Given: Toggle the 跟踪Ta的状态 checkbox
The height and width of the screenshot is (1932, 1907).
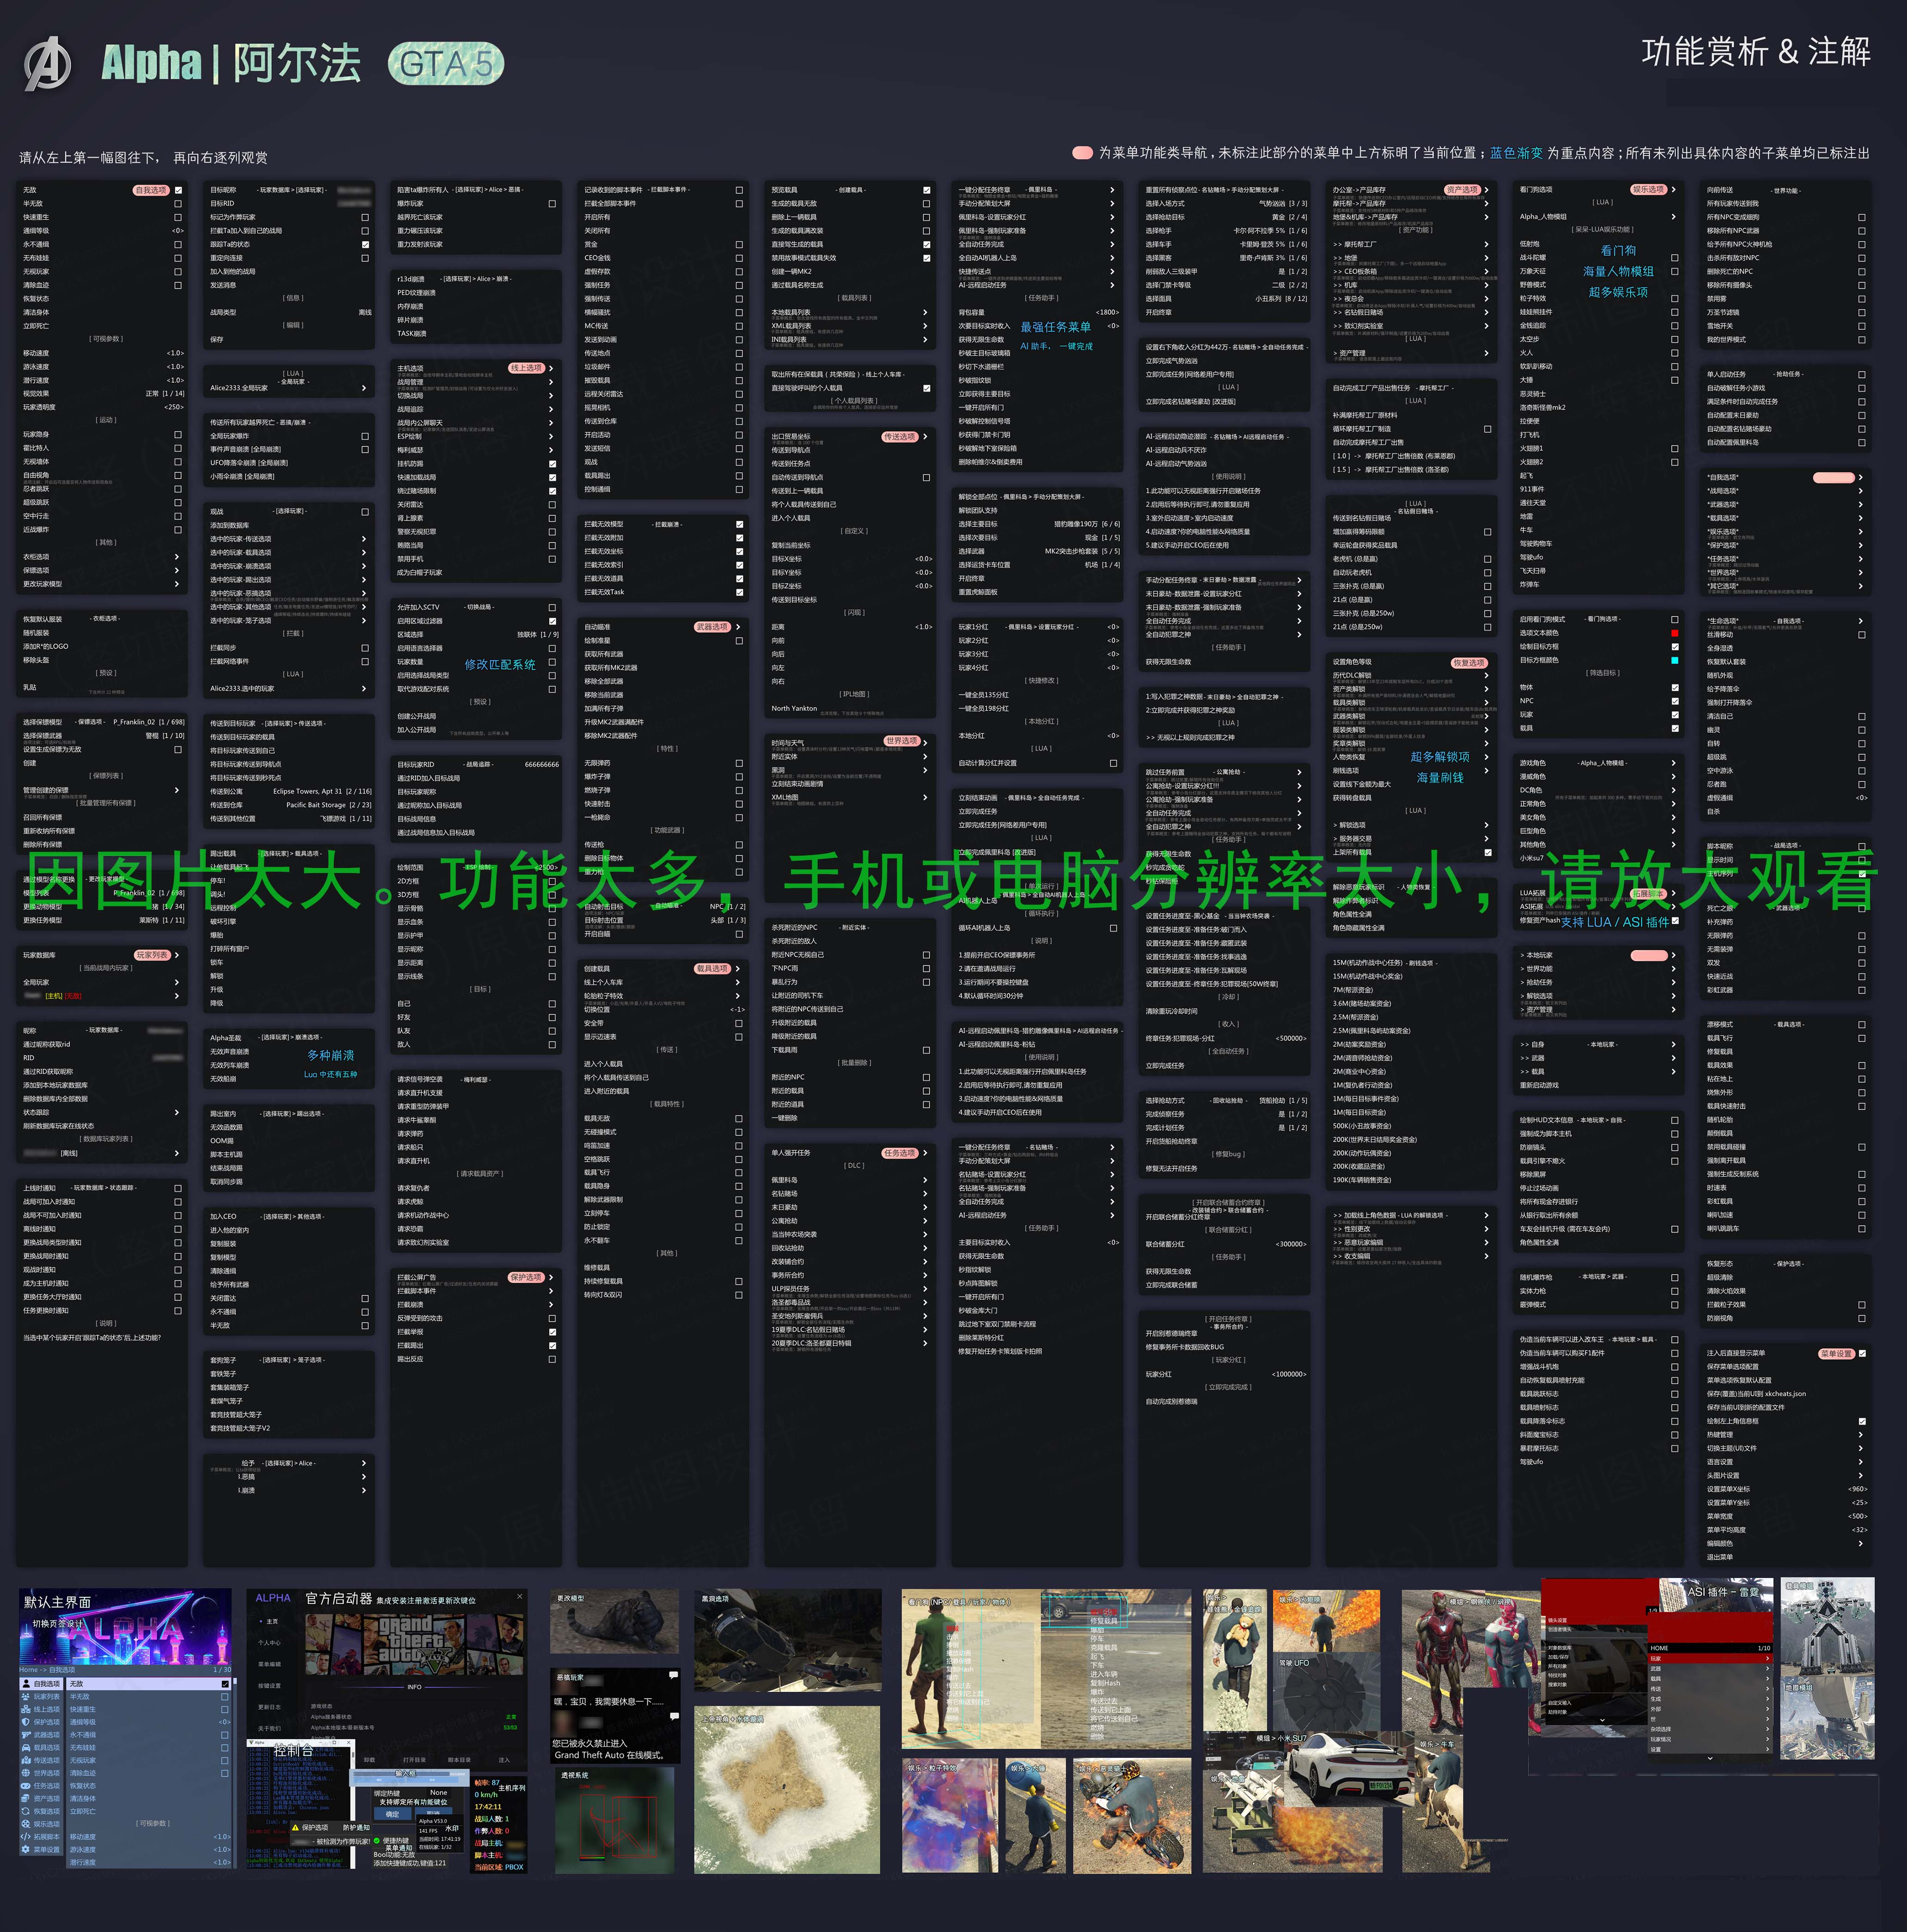Looking at the screenshot, I should click(365, 245).
